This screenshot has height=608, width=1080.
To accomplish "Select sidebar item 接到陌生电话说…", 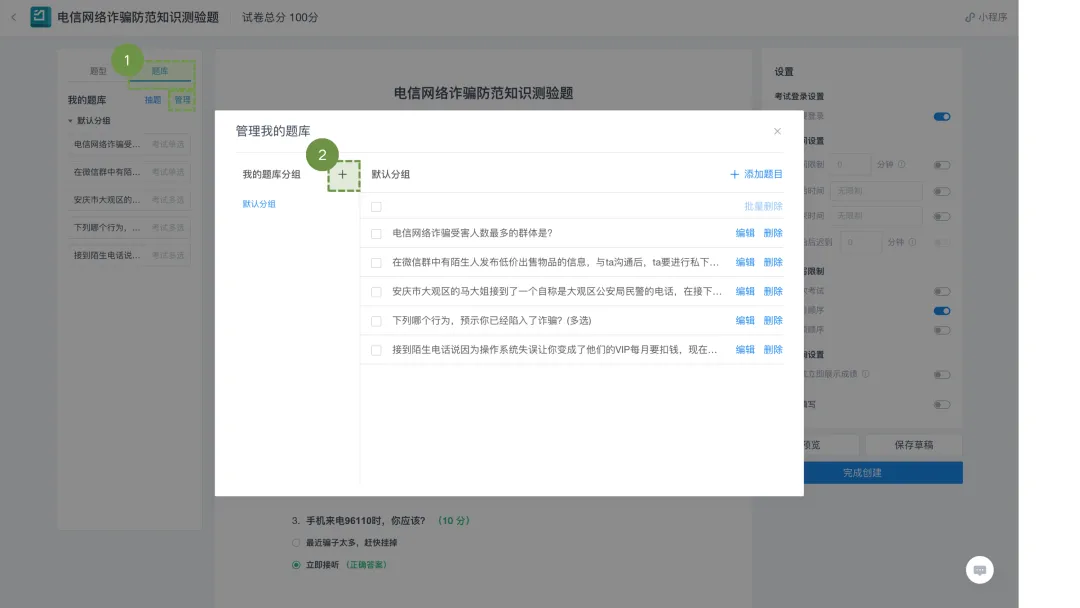I will 129,255.
